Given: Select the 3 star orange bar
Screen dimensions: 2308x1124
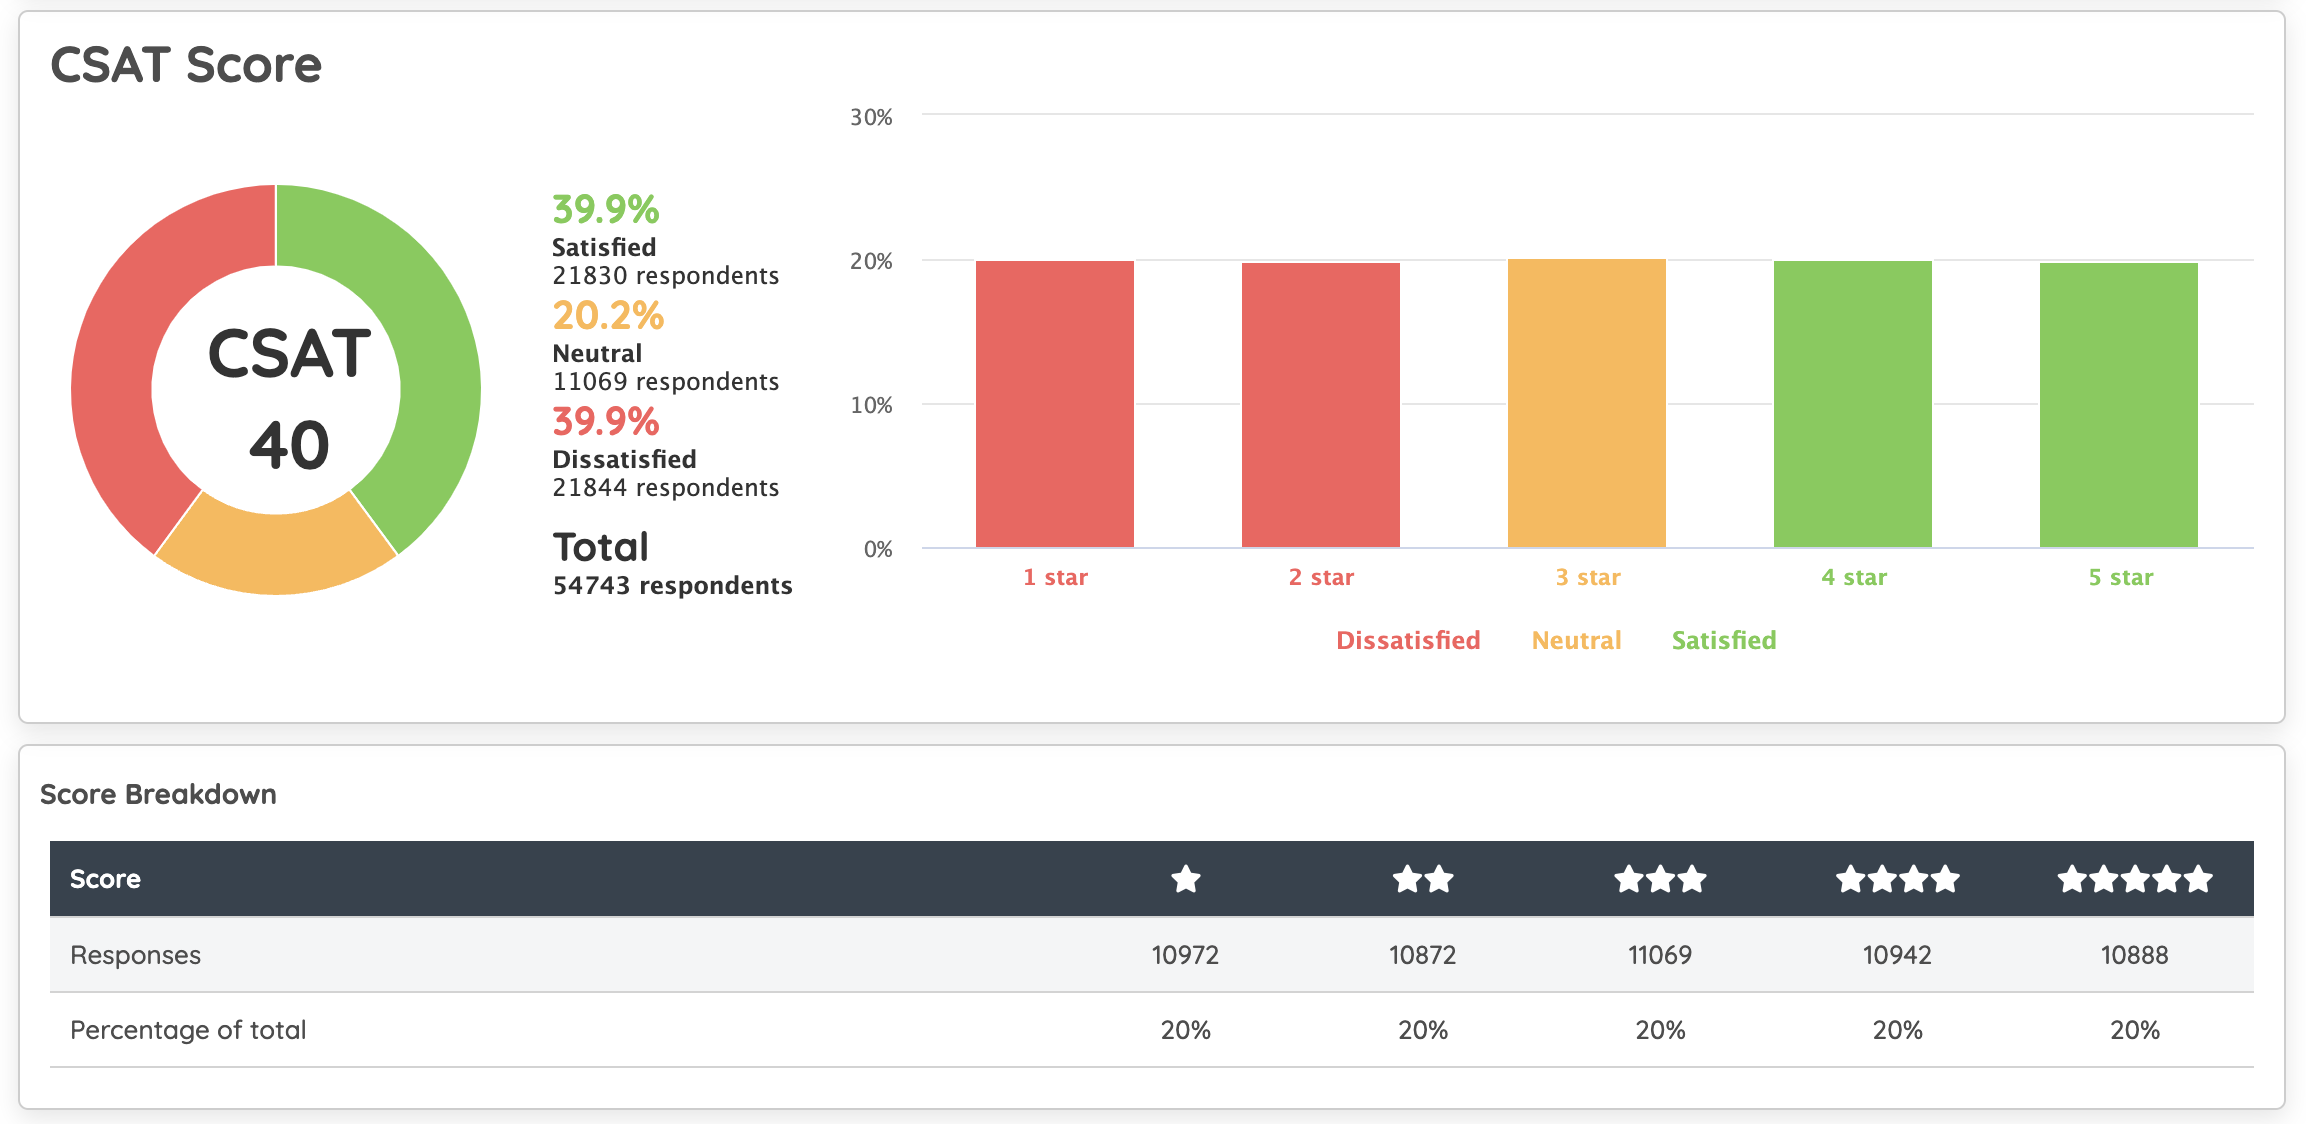Looking at the screenshot, I should [1587, 403].
